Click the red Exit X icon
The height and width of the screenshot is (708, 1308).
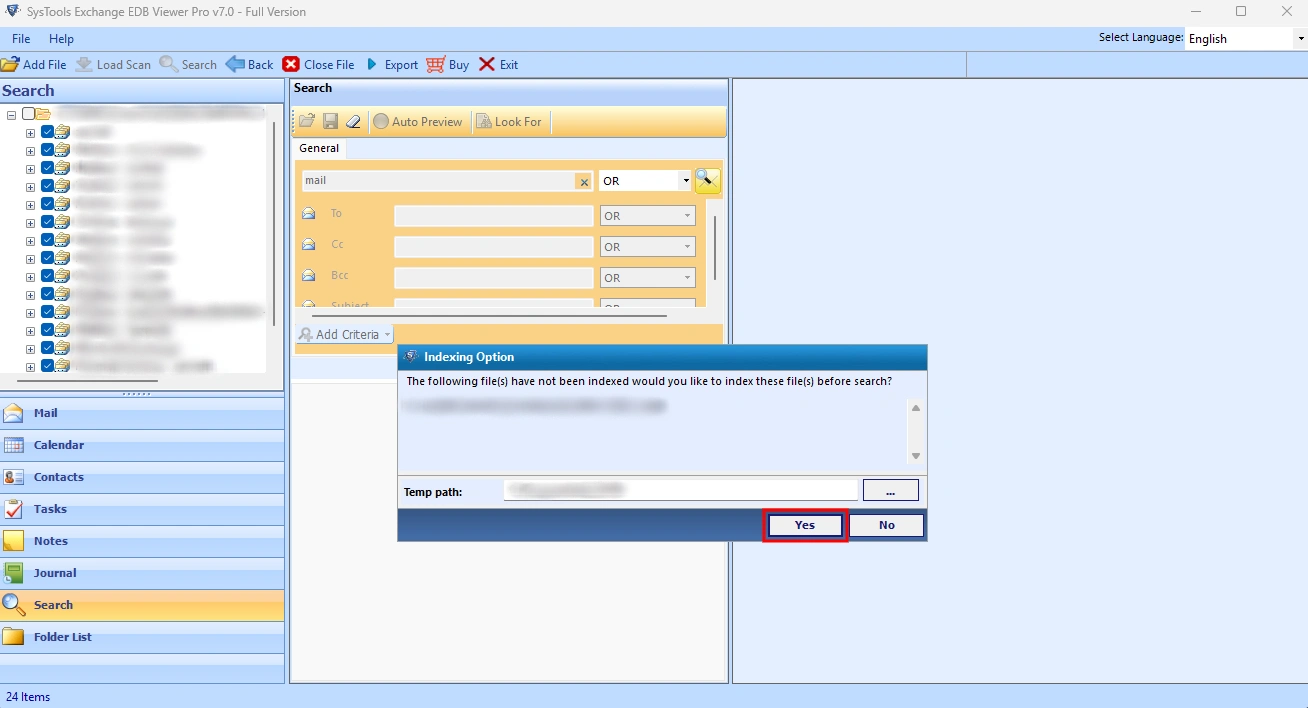click(487, 64)
